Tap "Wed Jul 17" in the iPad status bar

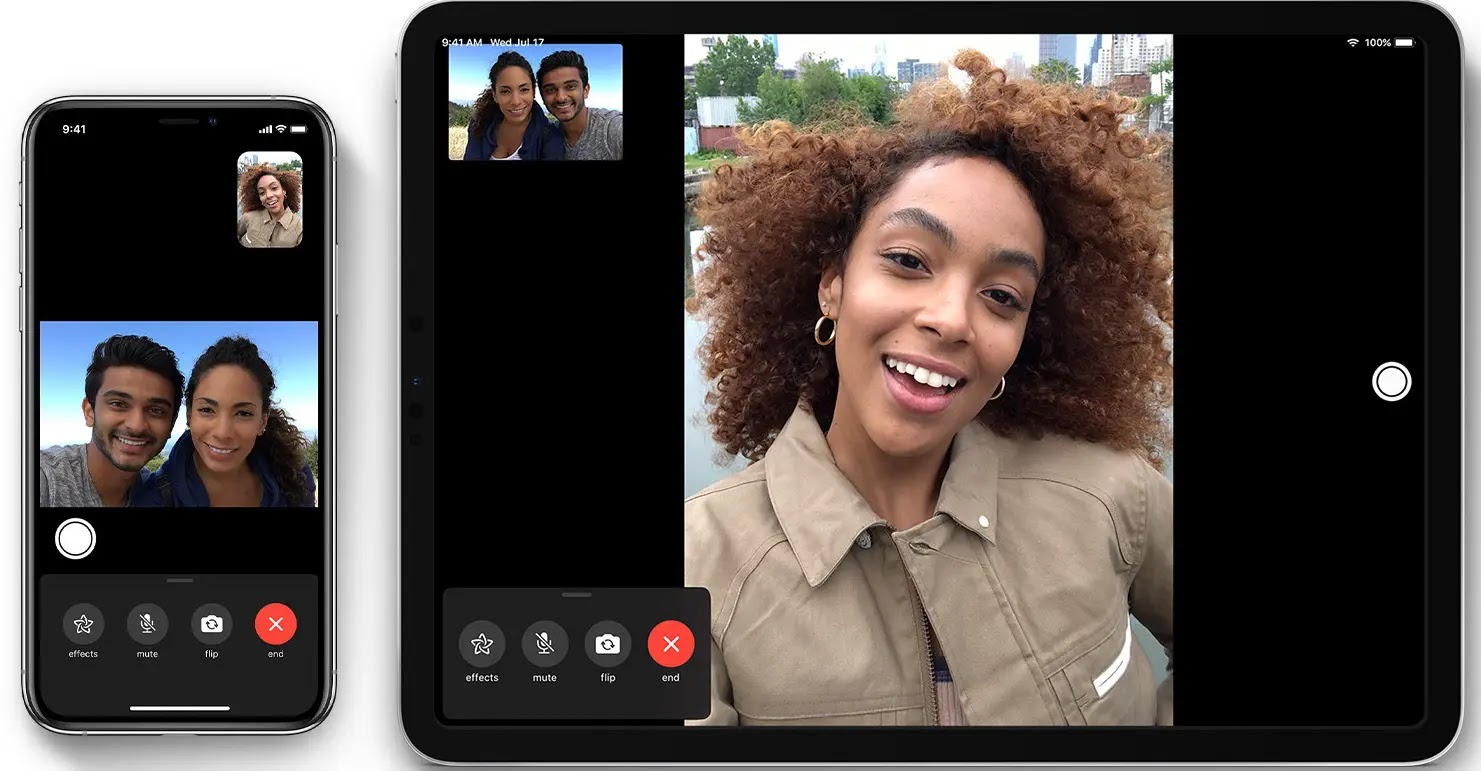tap(516, 43)
